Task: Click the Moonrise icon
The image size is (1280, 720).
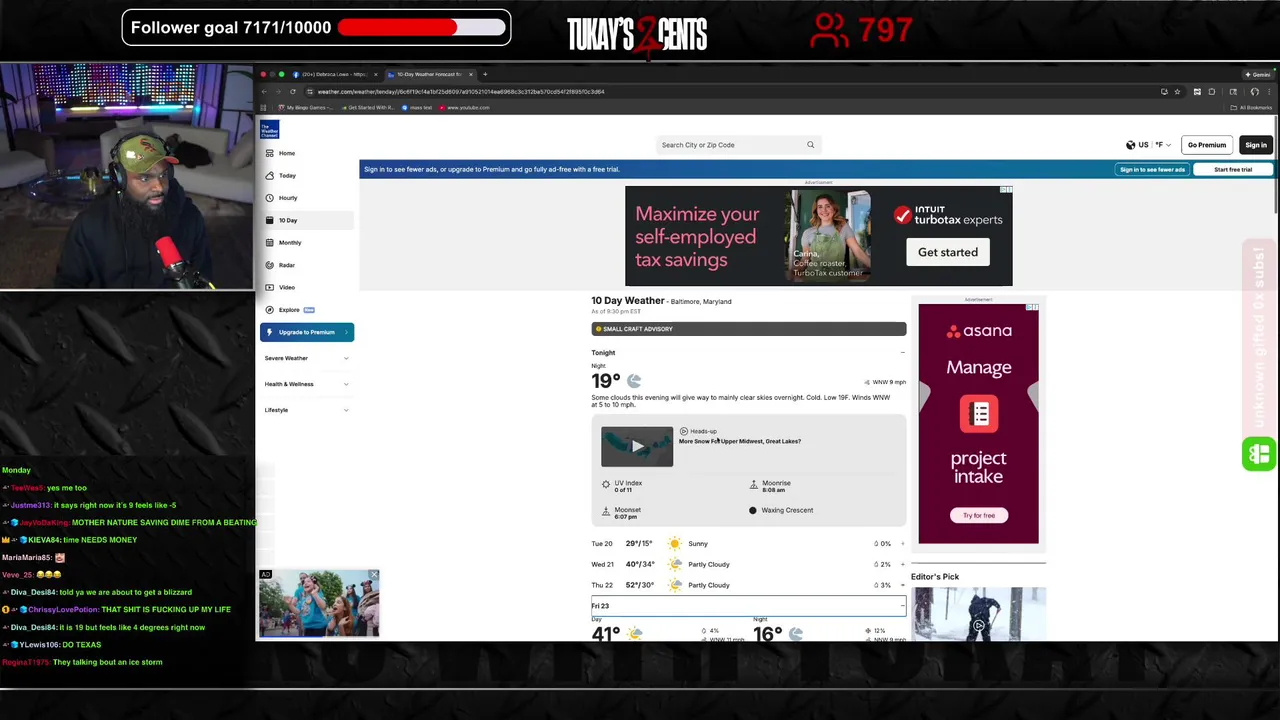Action: coord(753,485)
